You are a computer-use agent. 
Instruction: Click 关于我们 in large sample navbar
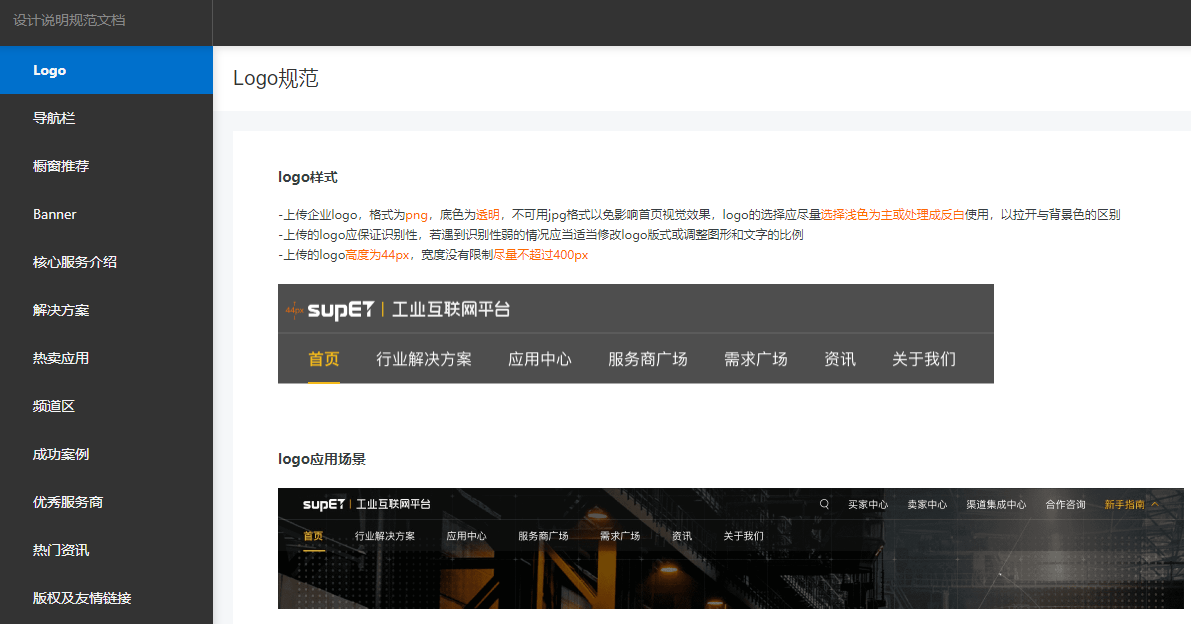click(924, 359)
